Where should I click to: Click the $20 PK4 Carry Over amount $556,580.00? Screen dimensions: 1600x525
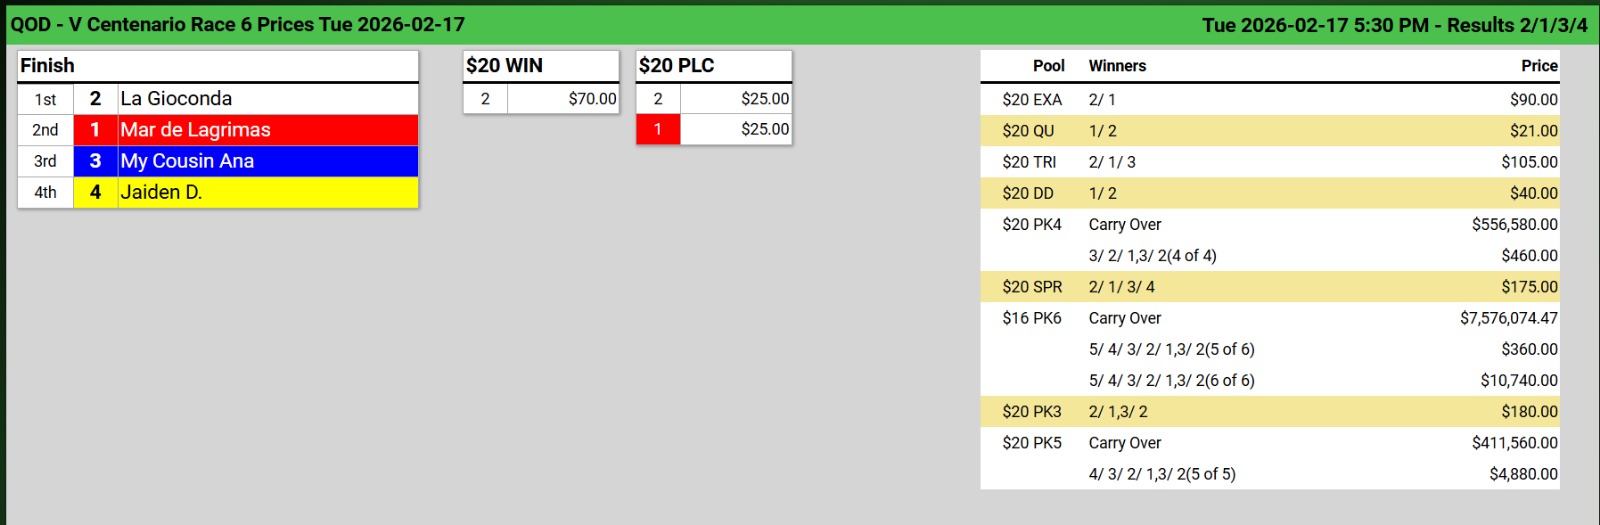pos(1514,225)
